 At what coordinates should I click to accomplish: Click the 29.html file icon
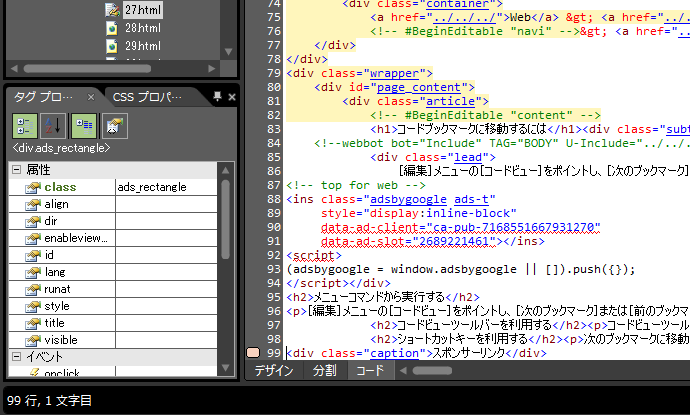pos(113,46)
